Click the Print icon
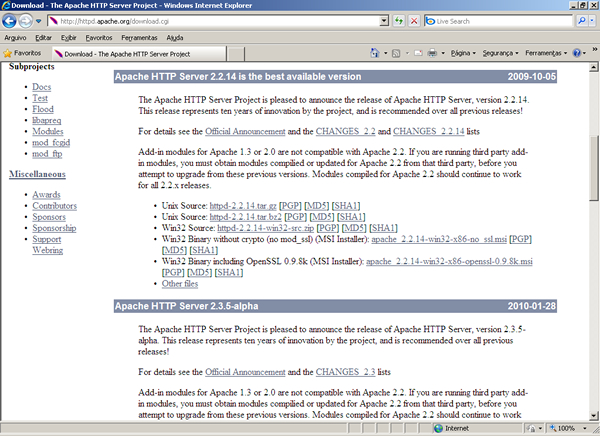The width and height of the screenshot is (600, 436). (432, 53)
